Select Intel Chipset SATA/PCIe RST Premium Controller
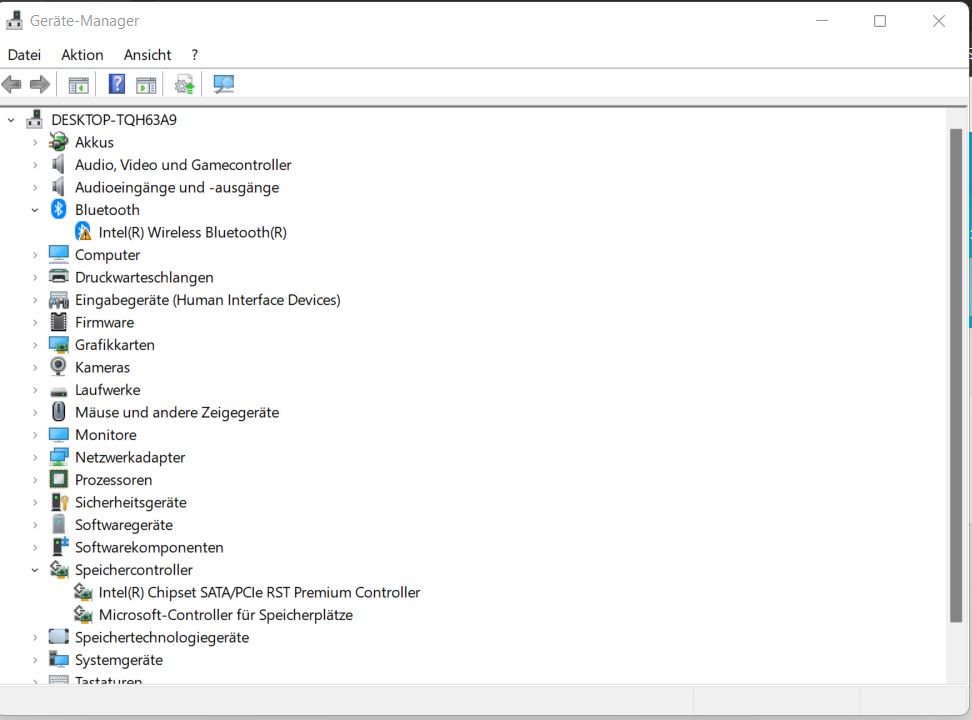Viewport: 972px width, 720px height. (x=259, y=592)
